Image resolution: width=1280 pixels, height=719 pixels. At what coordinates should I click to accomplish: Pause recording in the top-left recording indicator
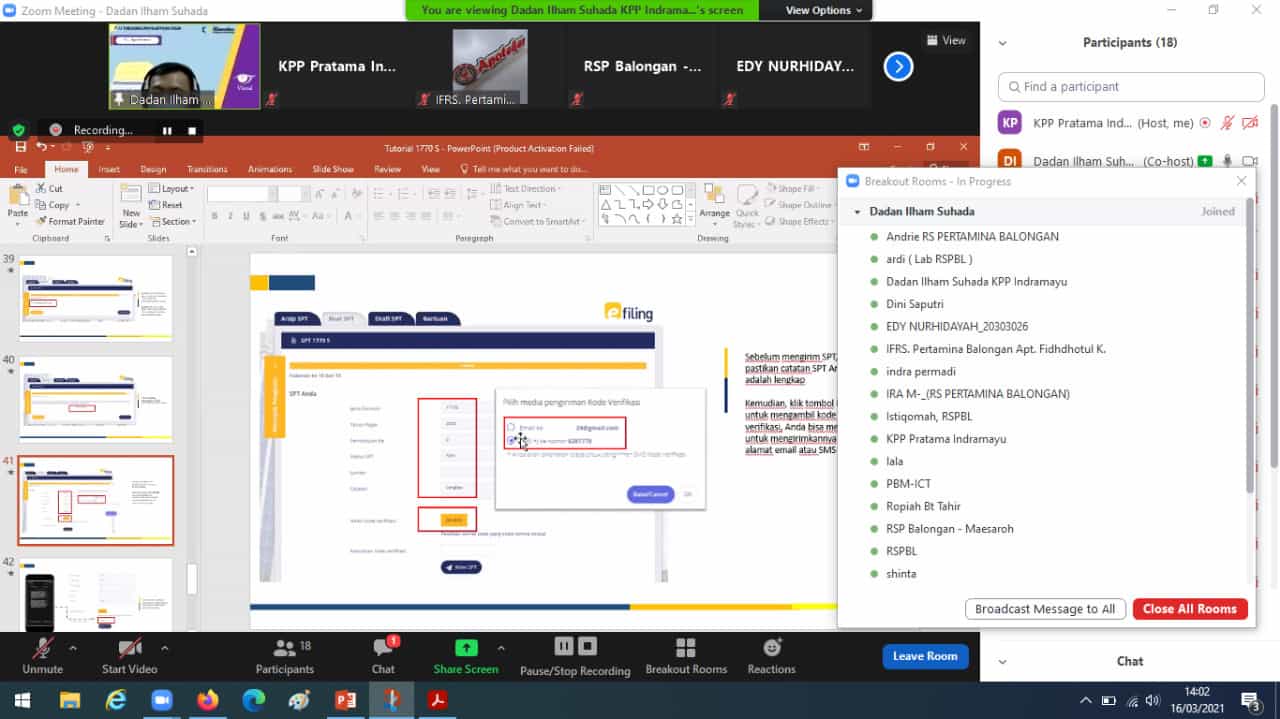click(167, 130)
